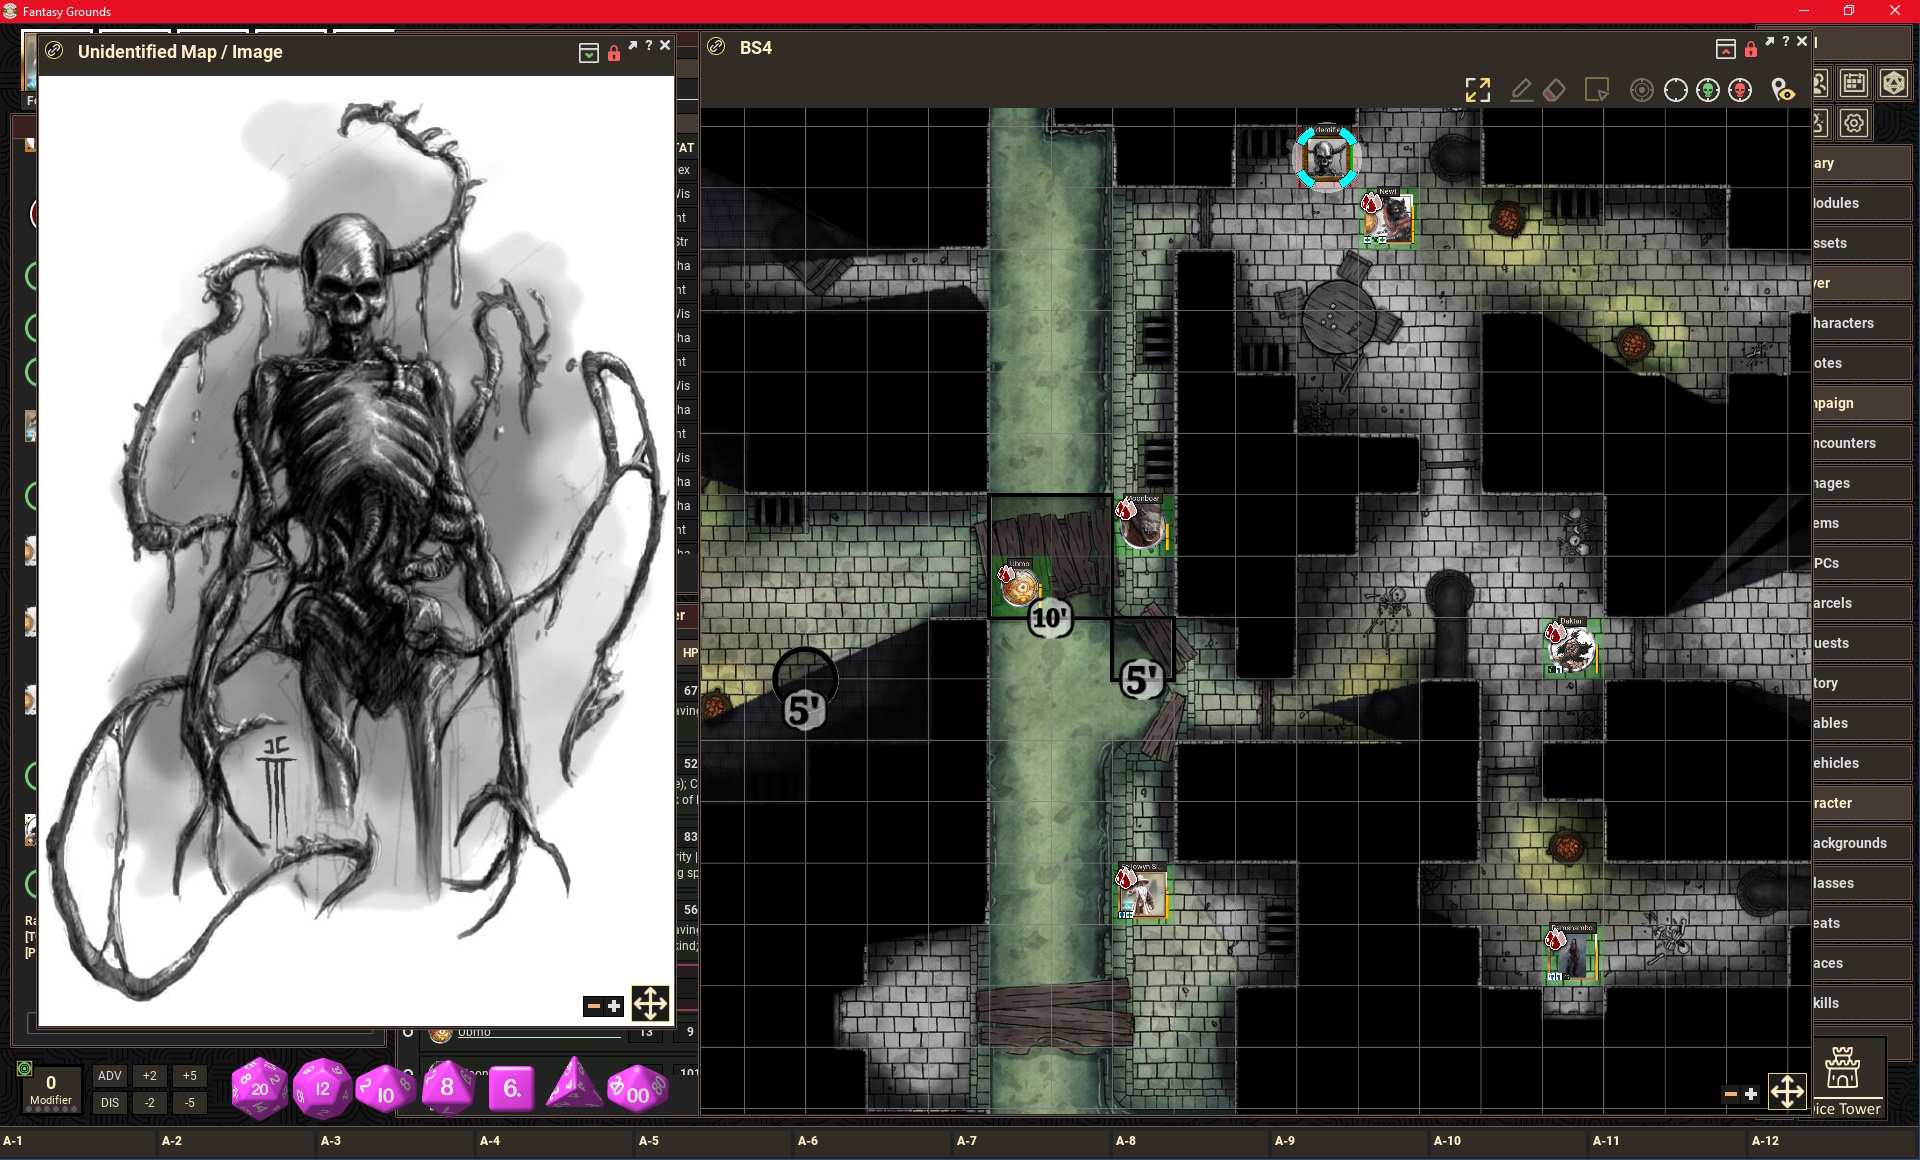The image size is (1920, 1160).
Task: Click green square icon above Modifier box
Action: pos(25,1069)
